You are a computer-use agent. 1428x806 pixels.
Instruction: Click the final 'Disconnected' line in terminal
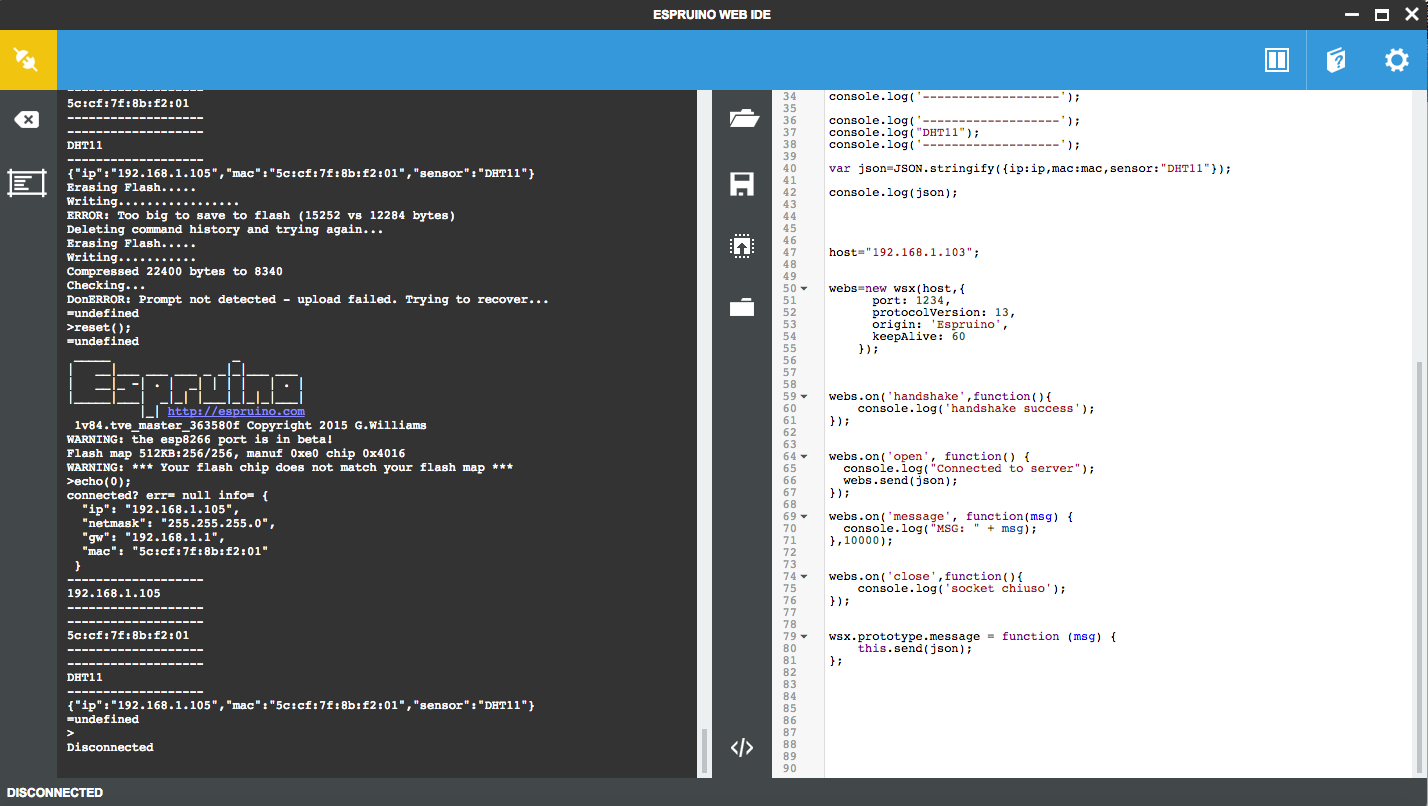(110, 747)
